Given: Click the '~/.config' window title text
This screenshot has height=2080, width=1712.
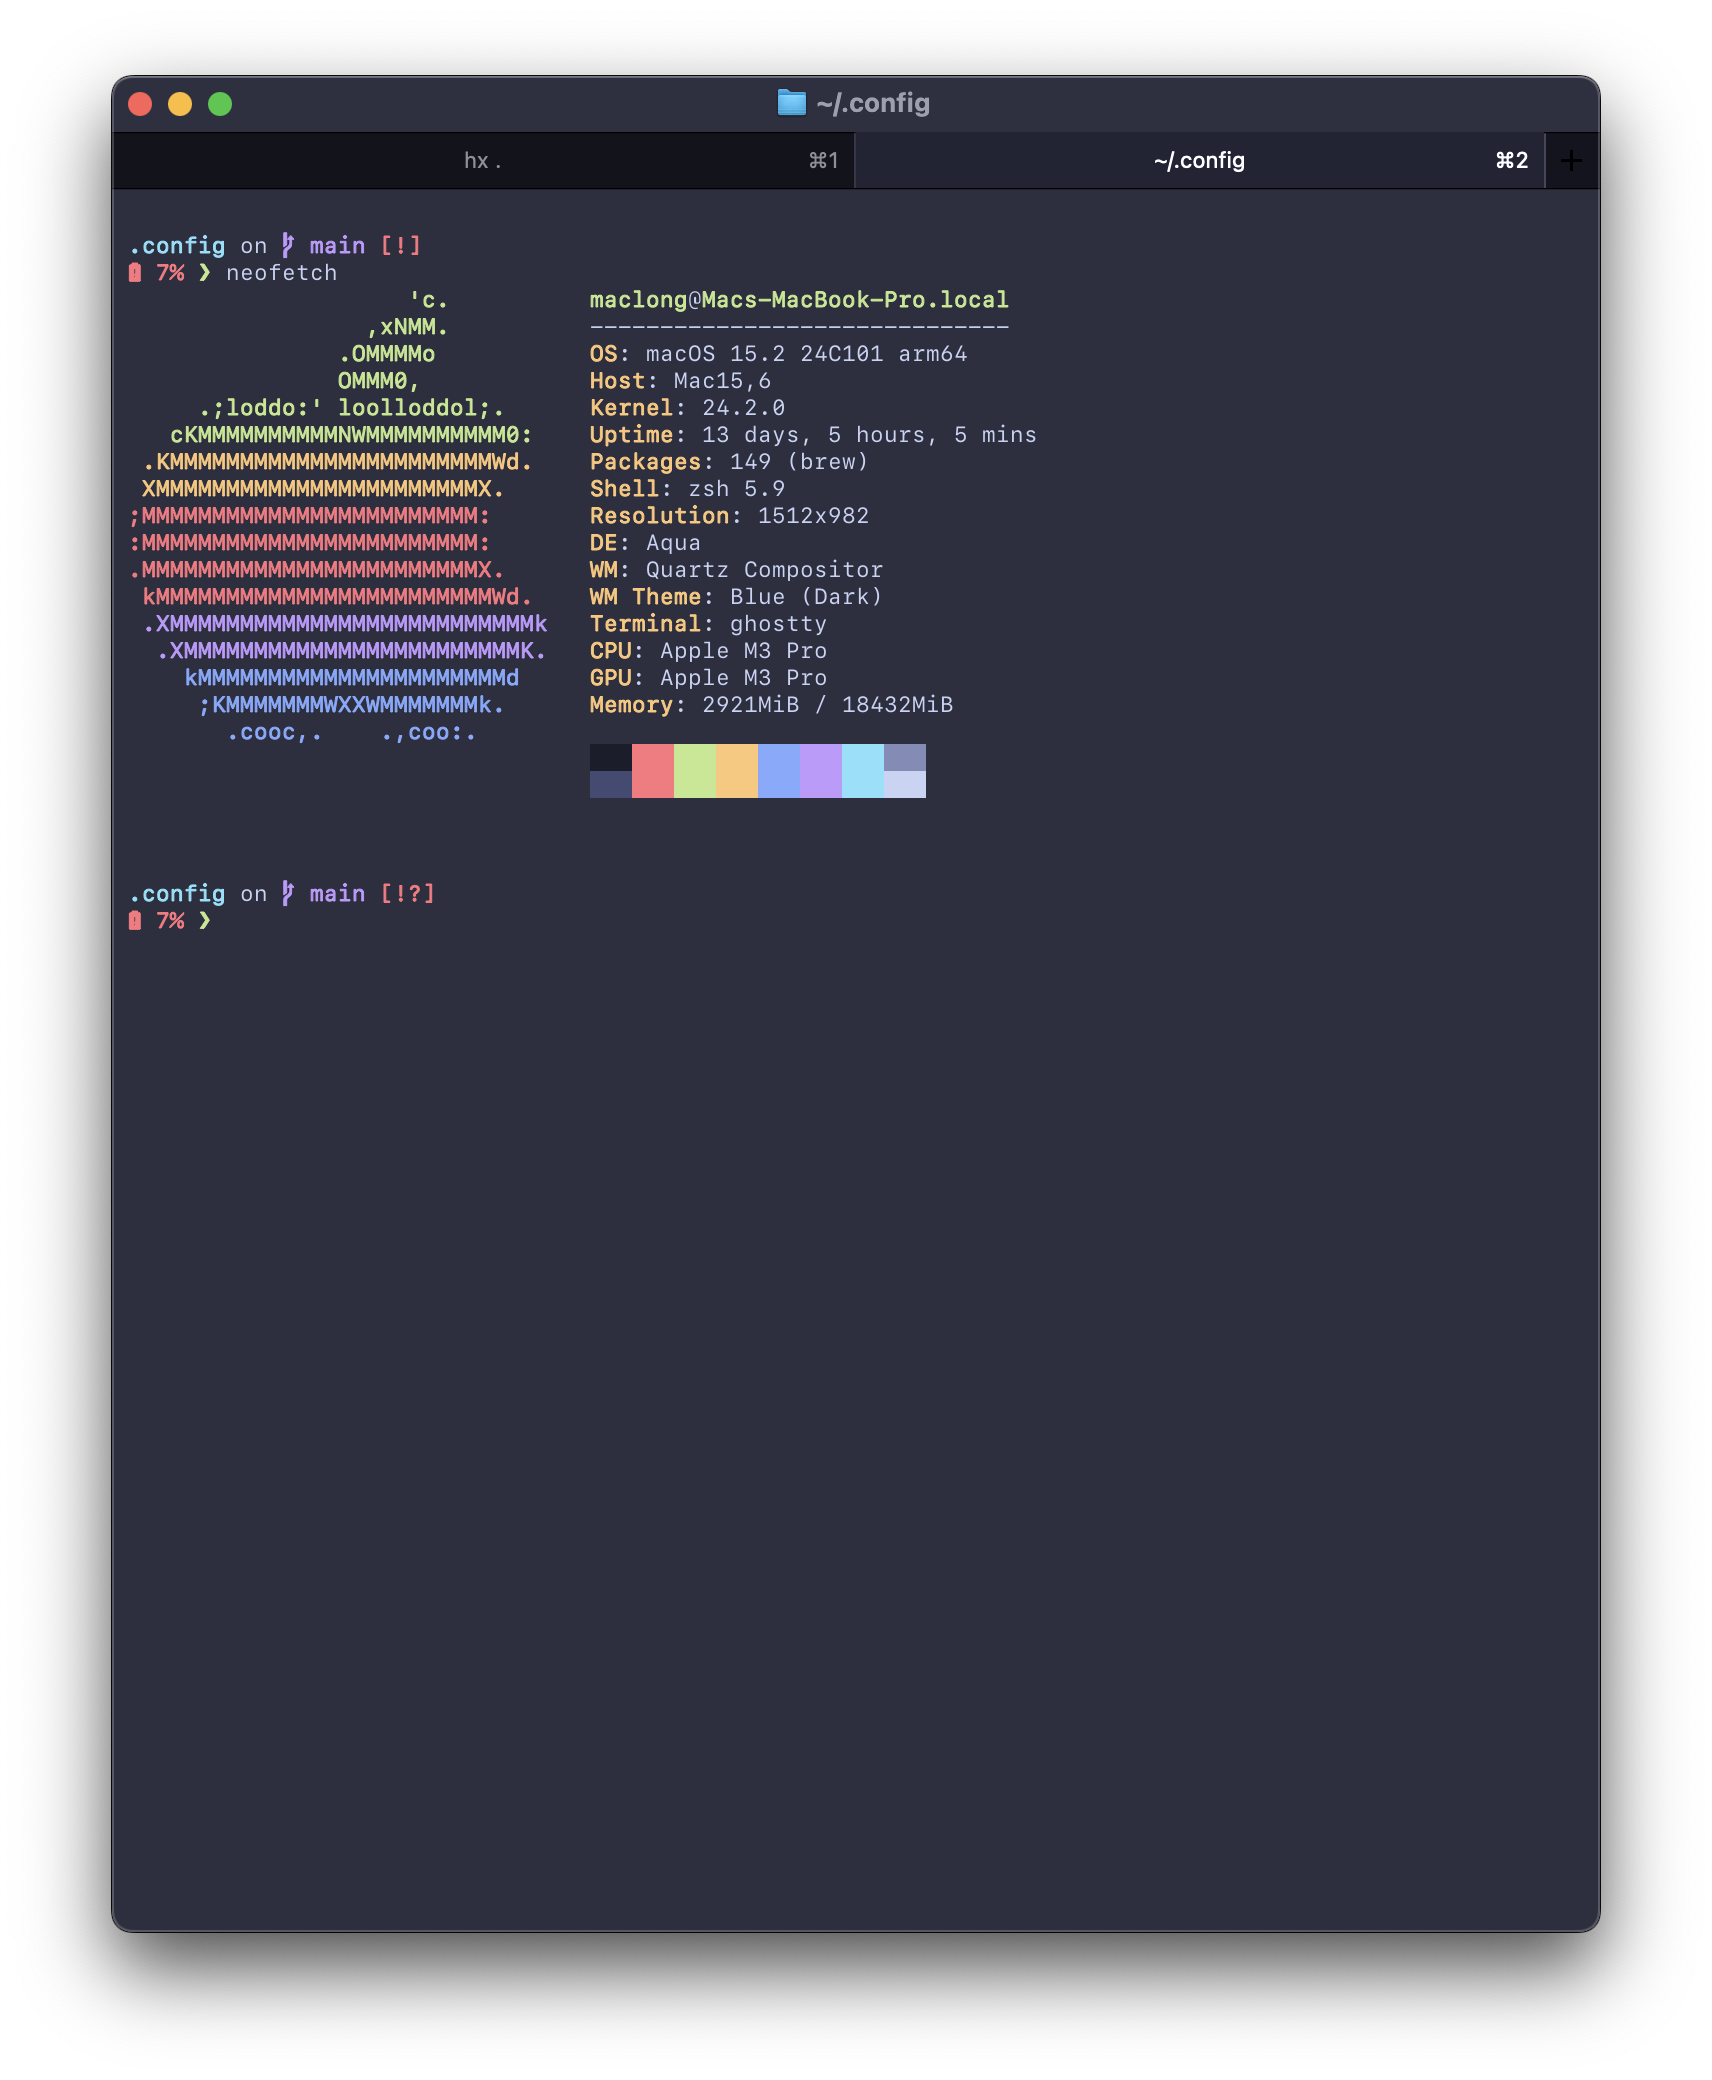Looking at the screenshot, I should 873,103.
